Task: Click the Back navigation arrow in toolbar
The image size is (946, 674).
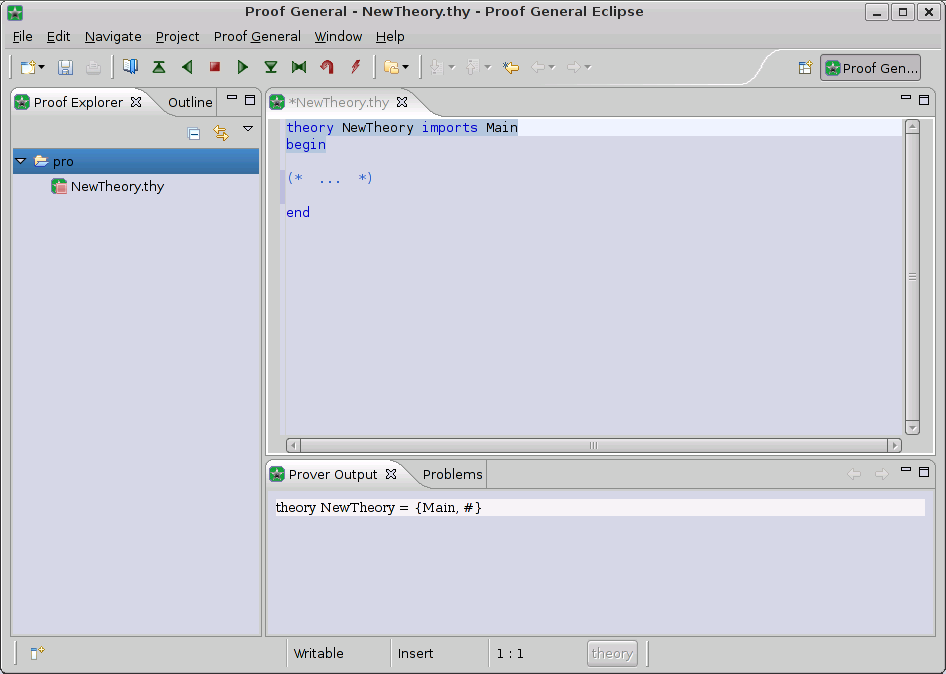Action: [538, 67]
